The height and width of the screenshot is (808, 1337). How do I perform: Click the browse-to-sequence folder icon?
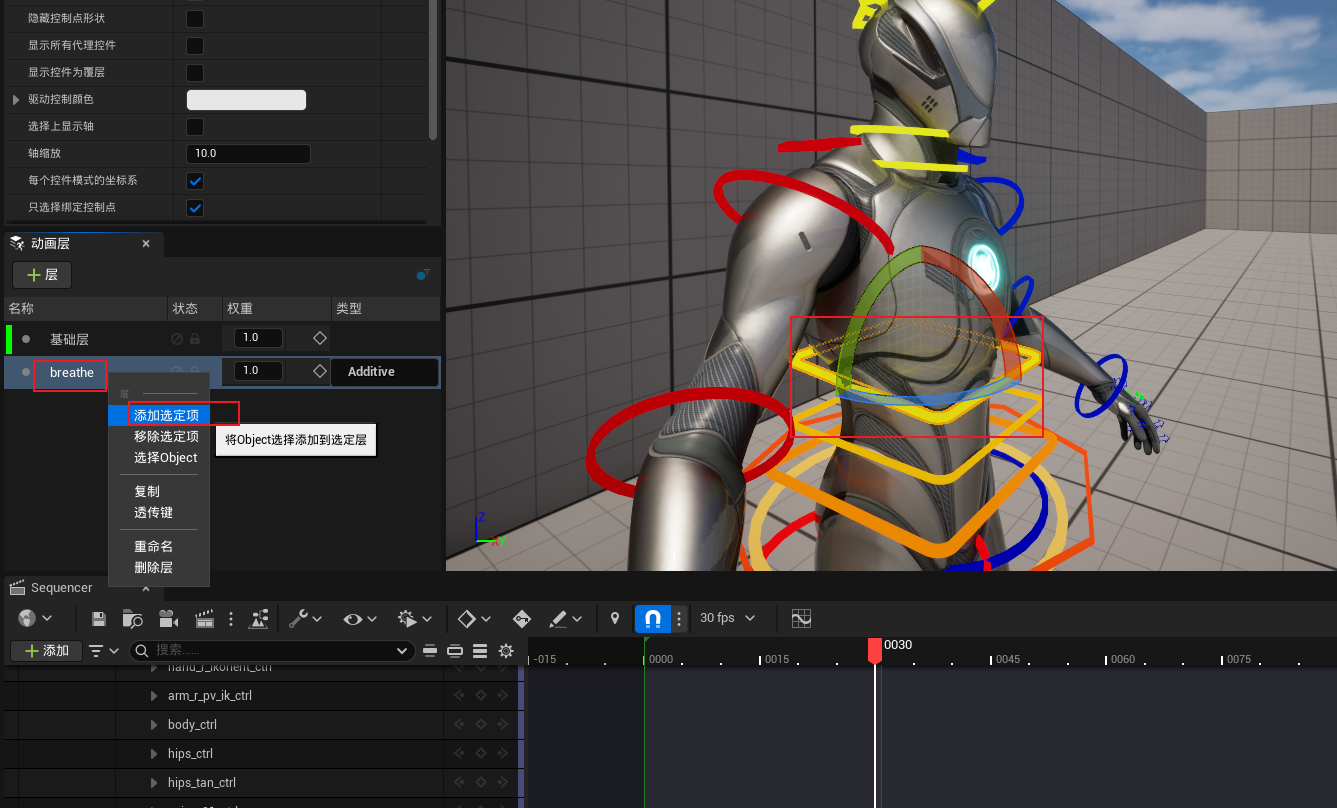(132, 619)
